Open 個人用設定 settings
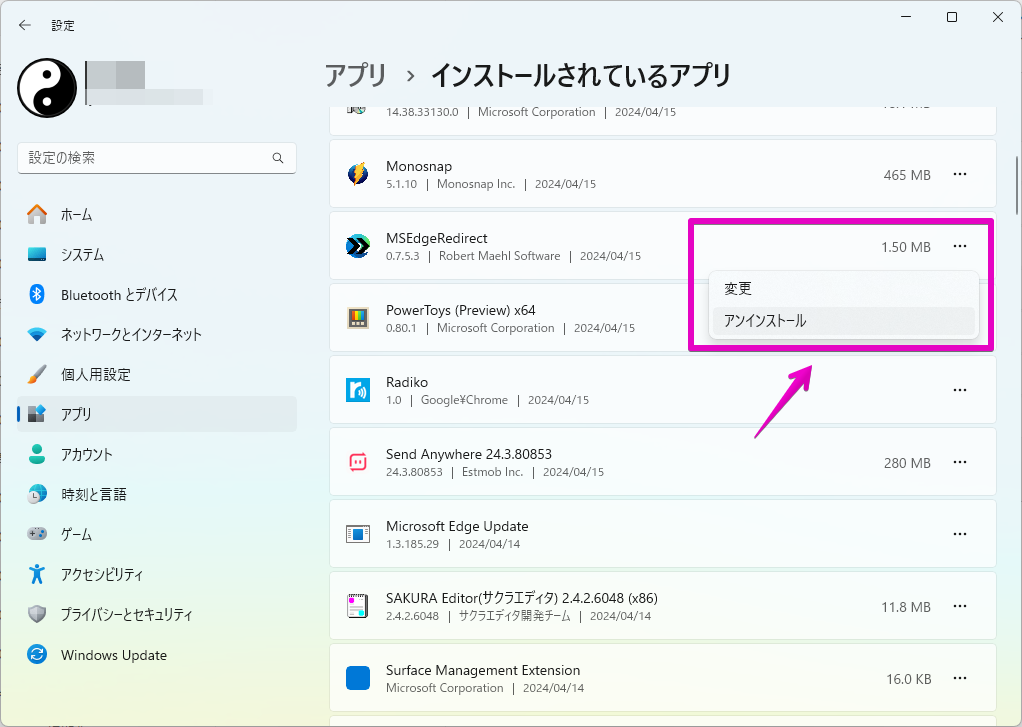The height and width of the screenshot is (727, 1022). [x=157, y=374]
